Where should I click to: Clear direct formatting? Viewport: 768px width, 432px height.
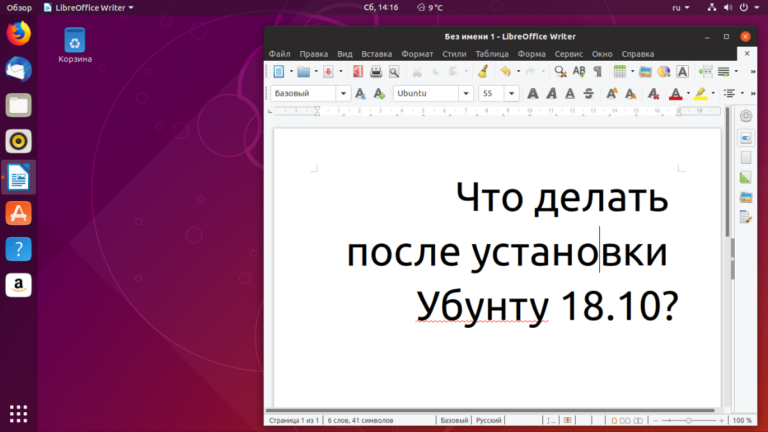tap(653, 93)
